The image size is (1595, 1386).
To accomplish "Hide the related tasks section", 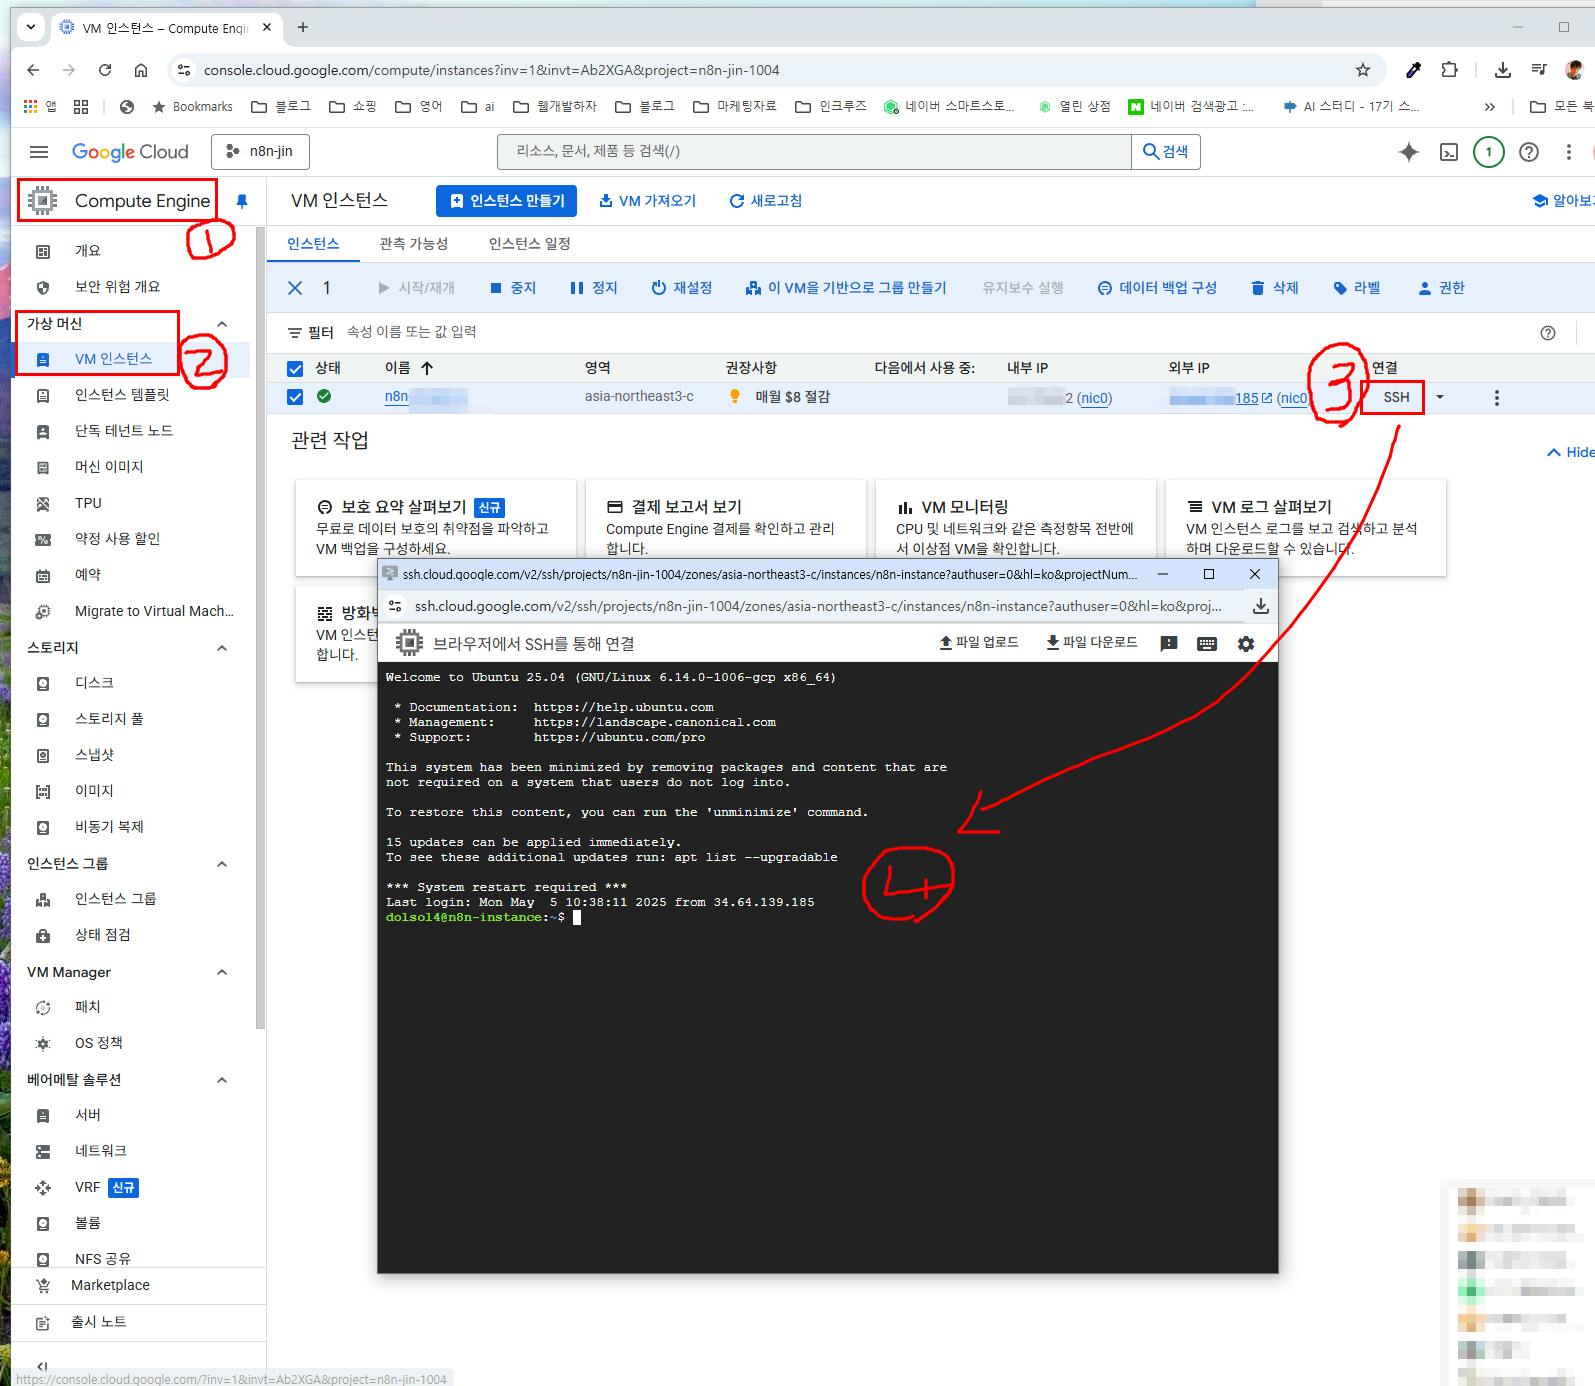I will 1570,452.
